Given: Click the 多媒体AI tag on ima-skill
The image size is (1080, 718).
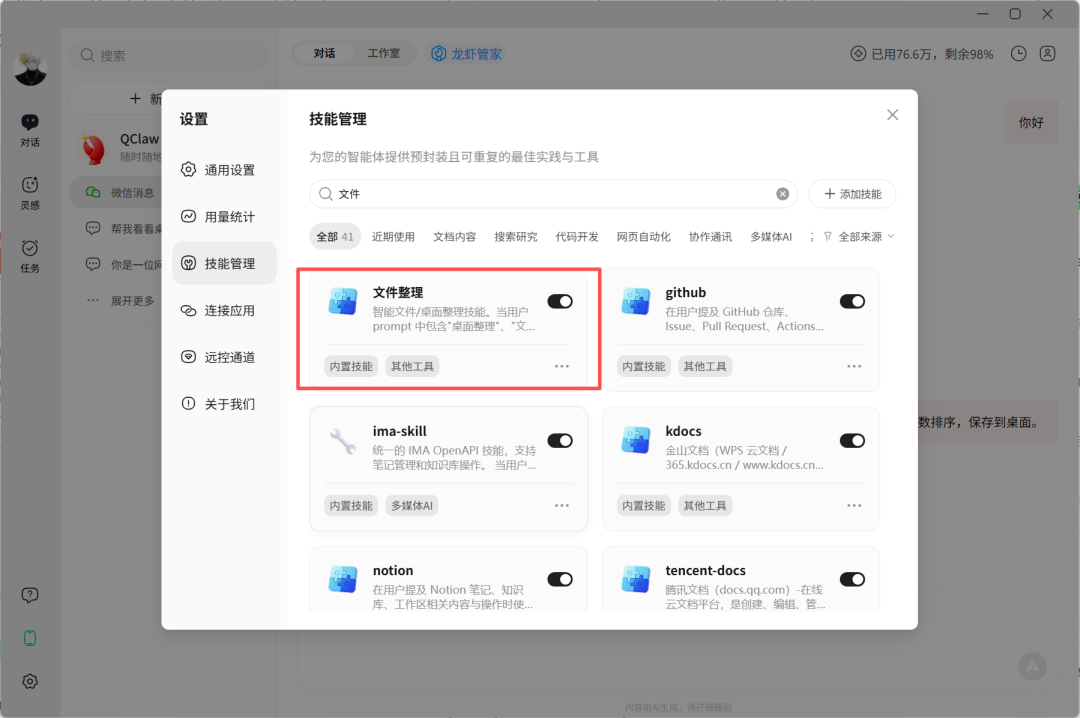Looking at the screenshot, I should click(412, 505).
